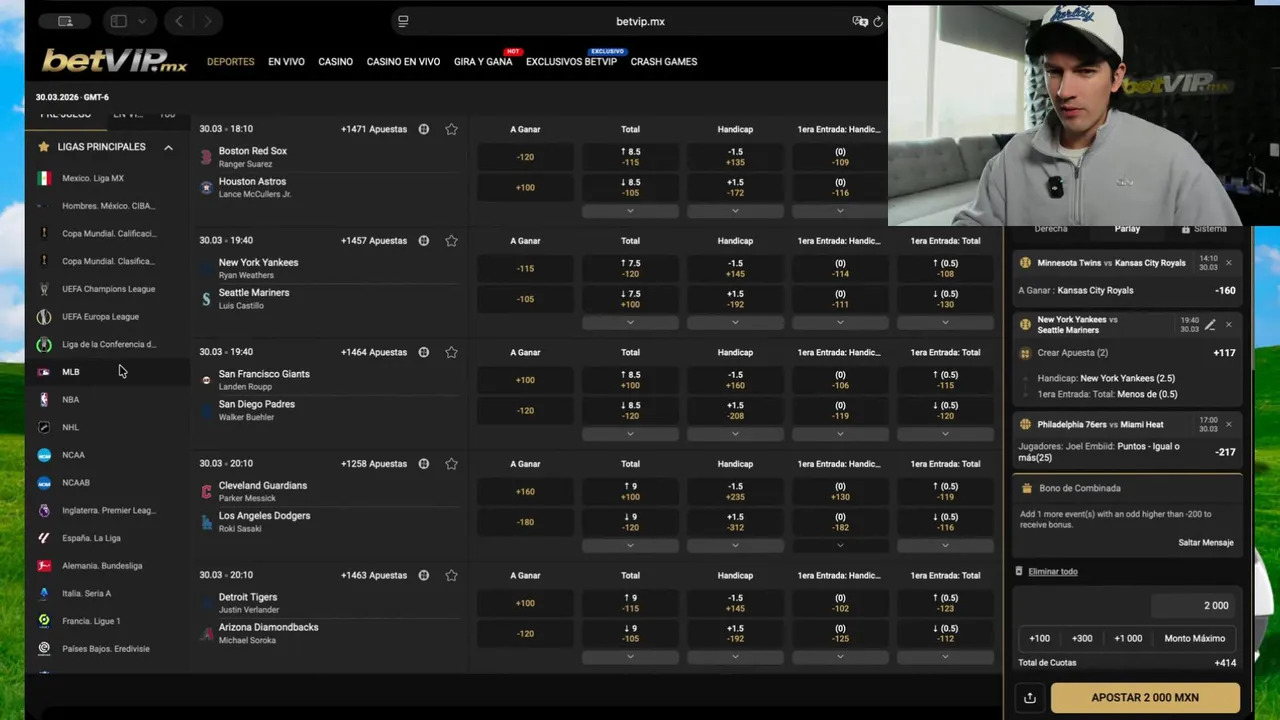The height and width of the screenshot is (720, 1280).
Task: Favorite the Guardians vs Dodgers game
Action: click(451, 464)
